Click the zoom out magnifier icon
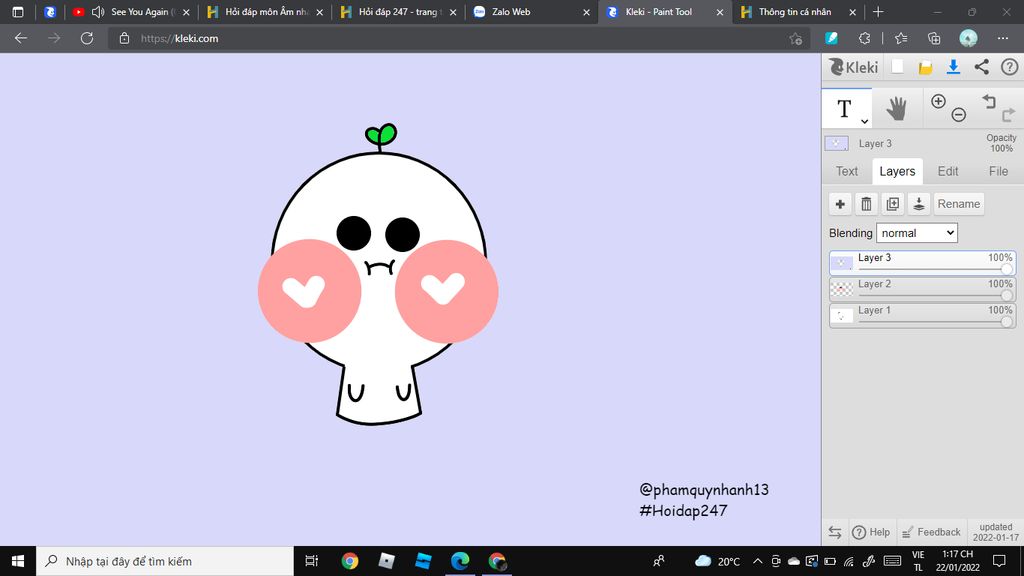Screen dimensions: 1024x576 (x=958, y=115)
